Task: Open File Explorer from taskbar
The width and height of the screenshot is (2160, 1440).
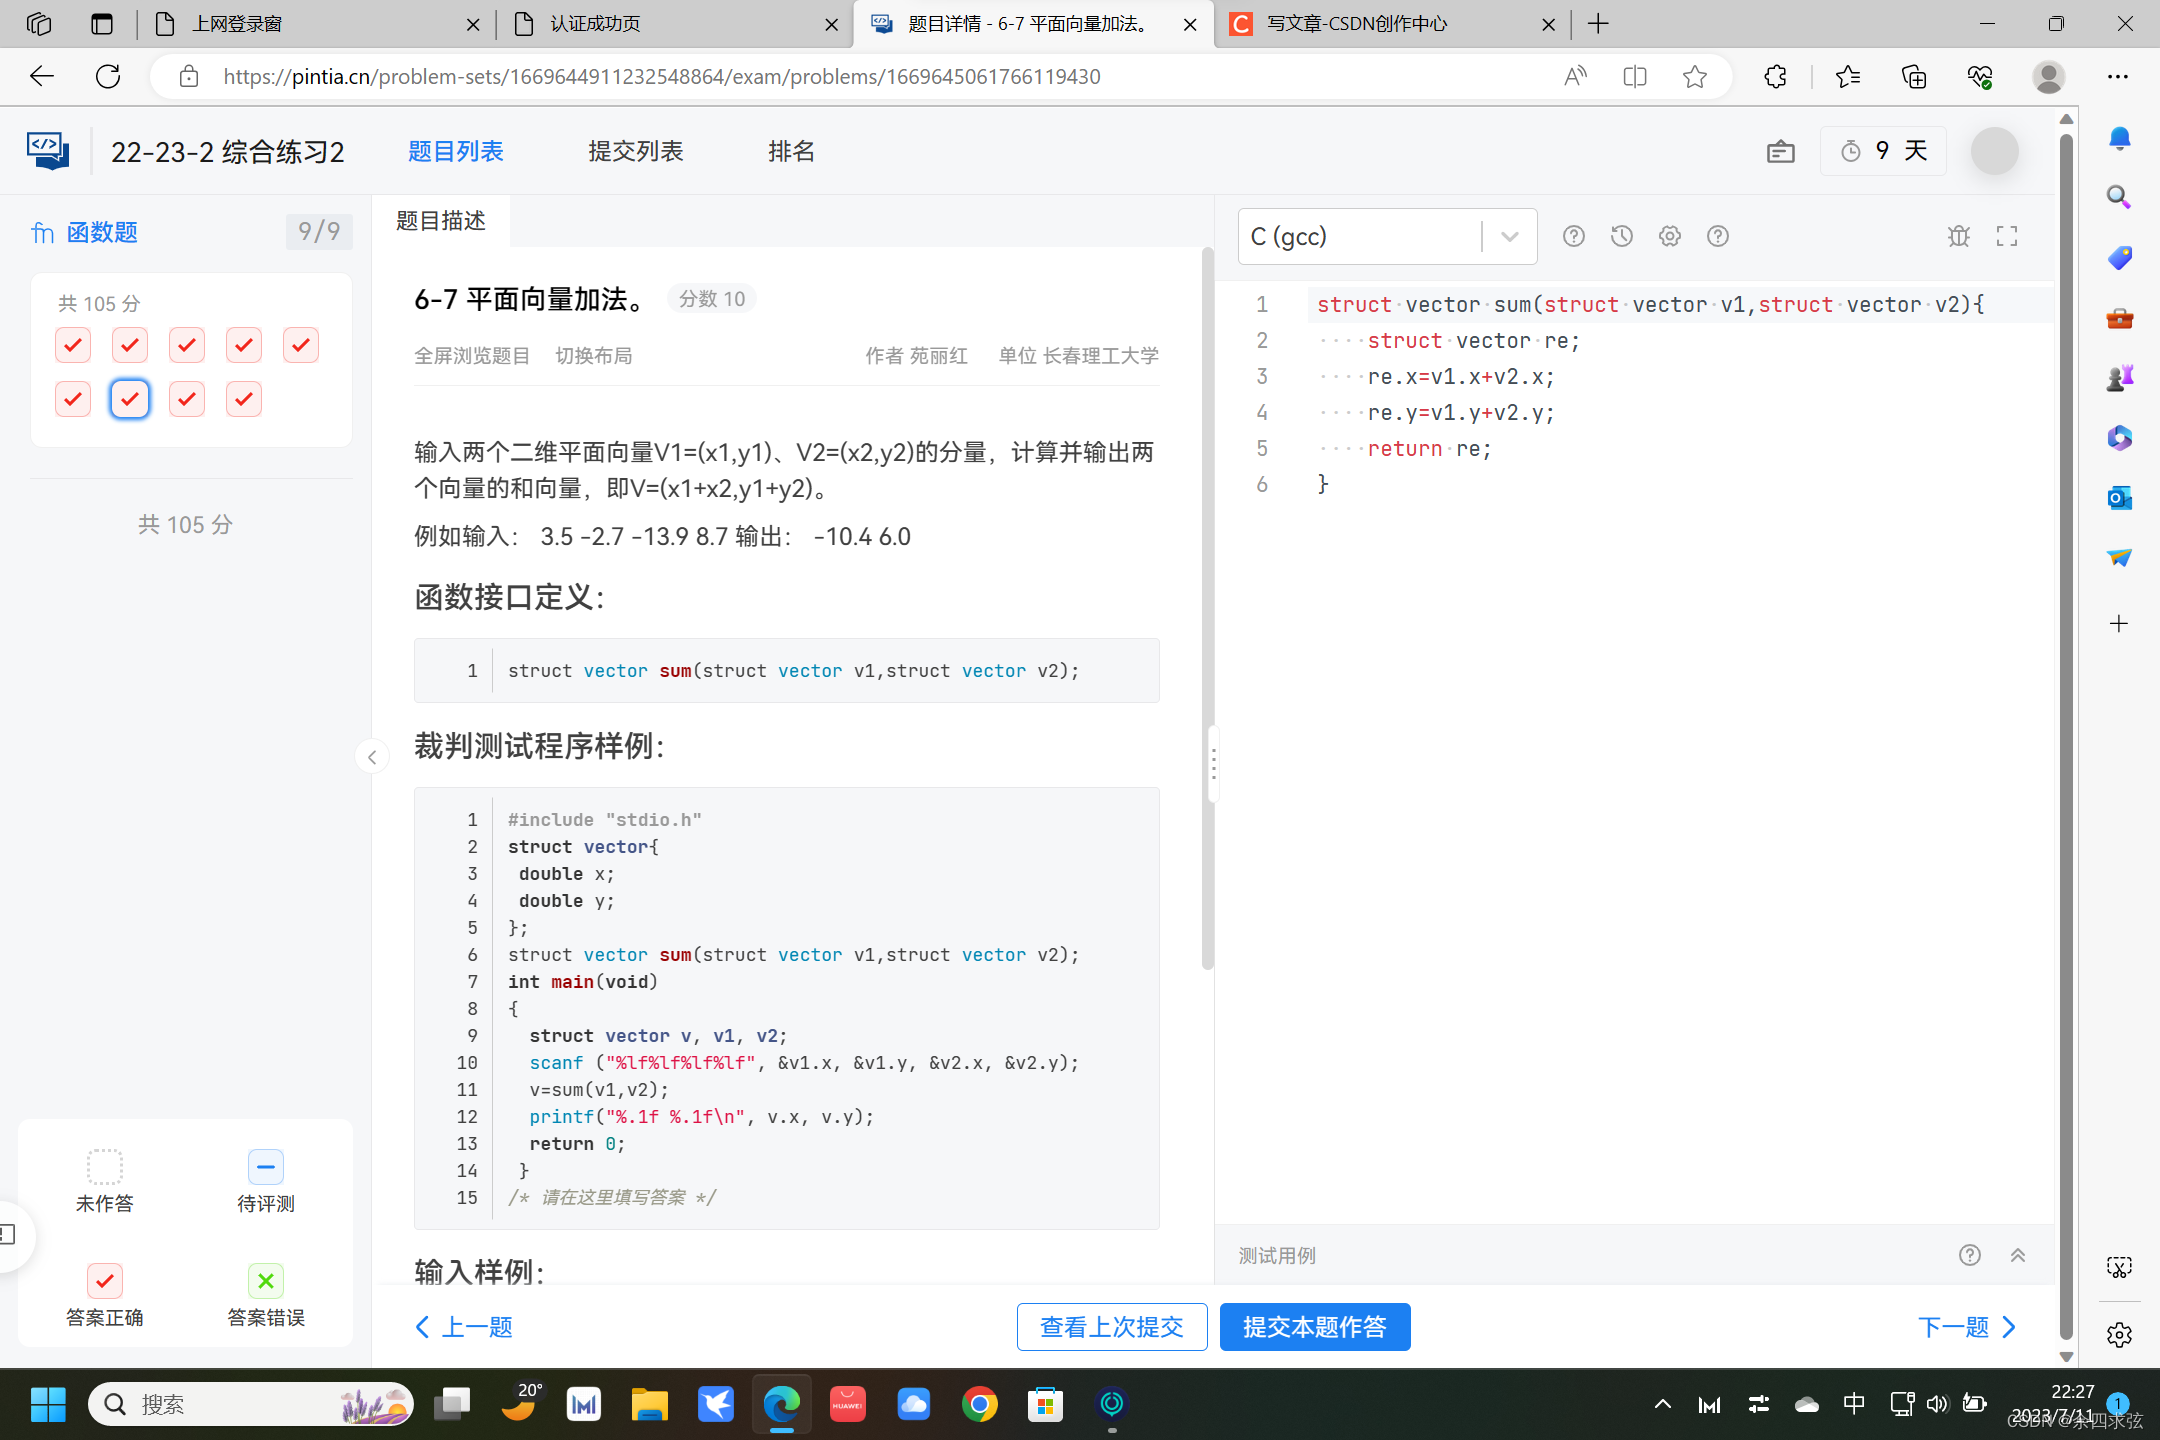Action: click(x=650, y=1405)
